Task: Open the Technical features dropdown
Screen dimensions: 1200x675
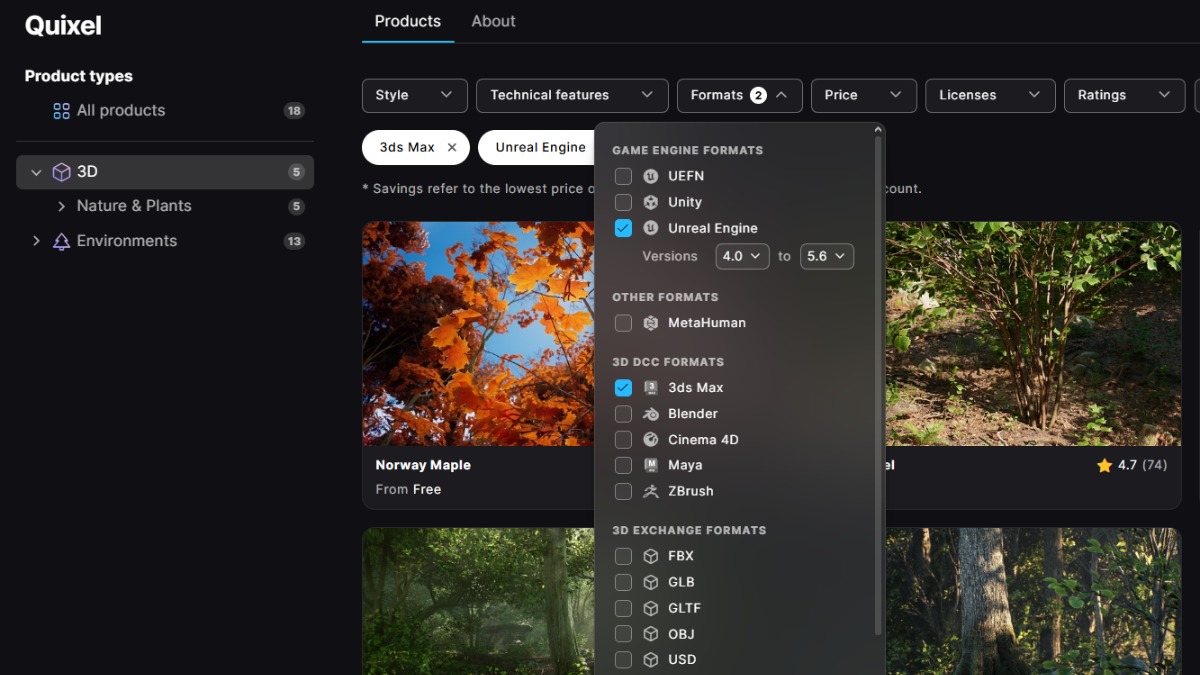Action: click(x=573, y=95)
